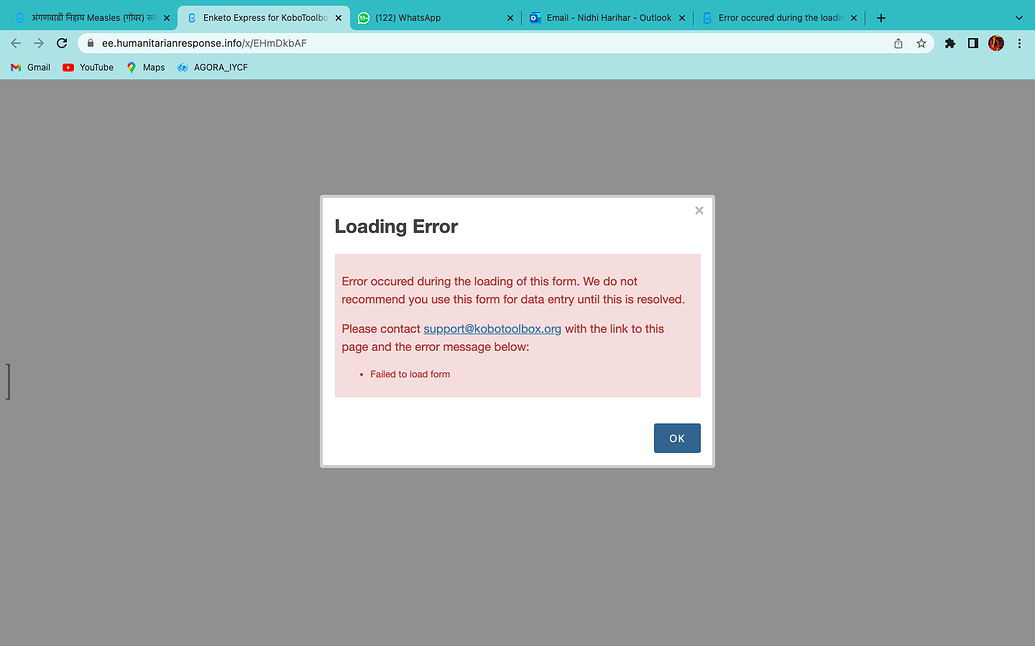The image size is (1035, 646).
Task: Open the Gmail bookmark
Action: click(29, 67)
